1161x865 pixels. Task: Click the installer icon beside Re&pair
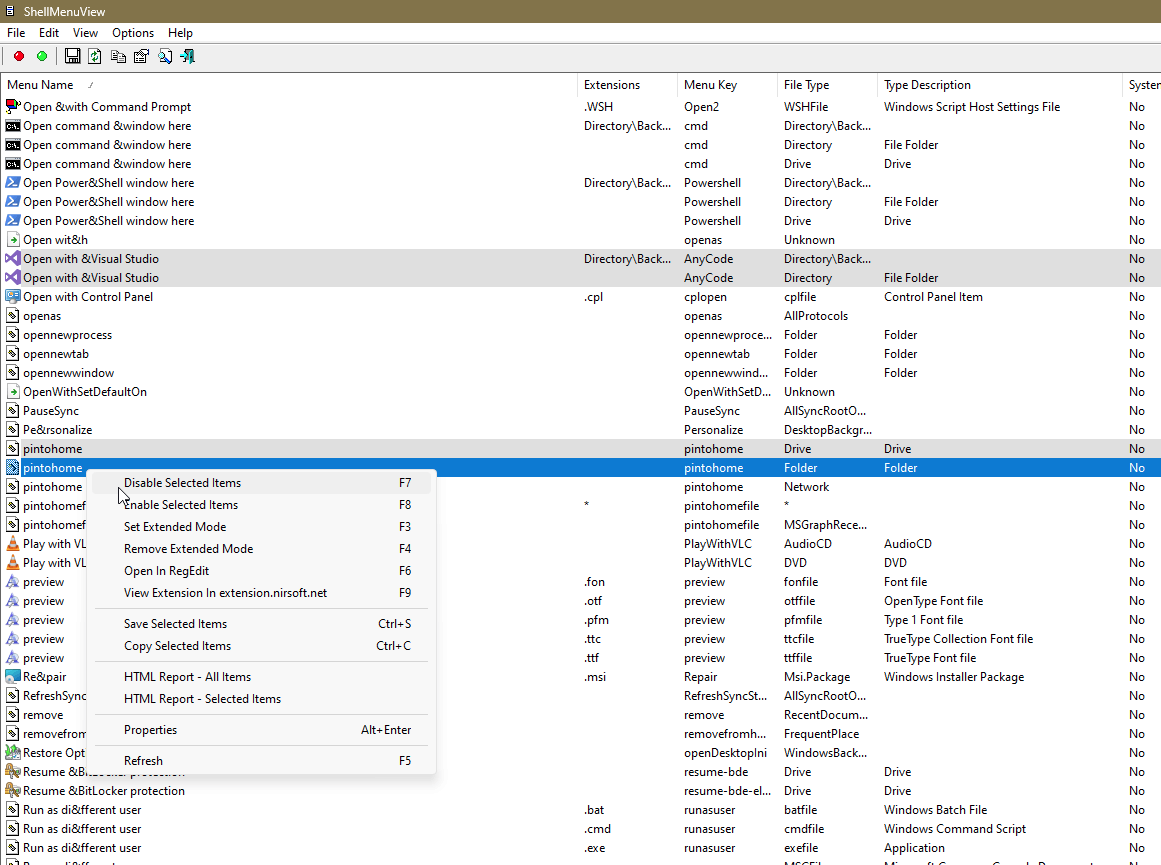click(13, 677)
